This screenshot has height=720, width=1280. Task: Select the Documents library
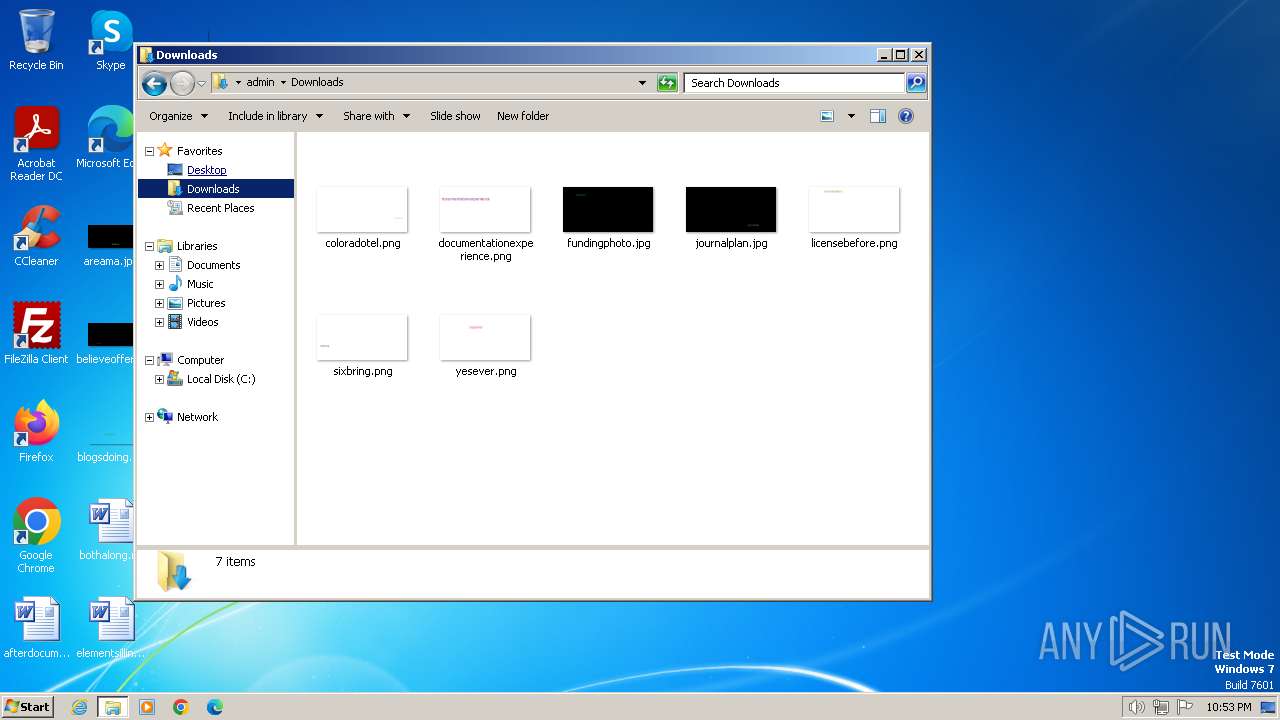pos(213,265)
